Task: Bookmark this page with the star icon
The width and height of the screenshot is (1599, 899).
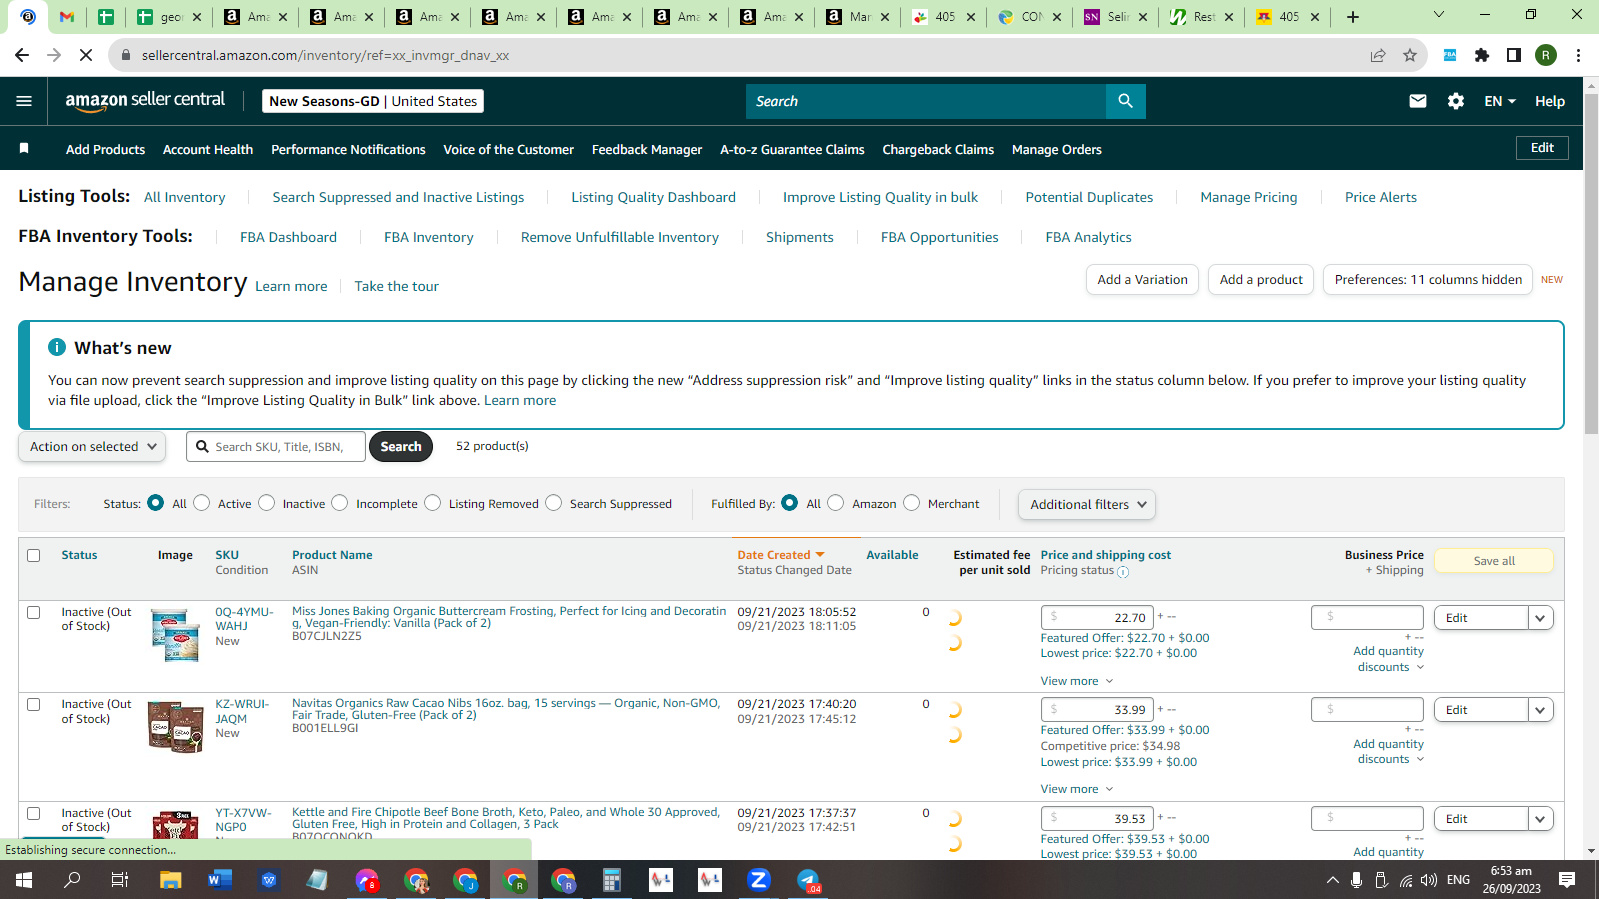Action: [1410, 55]
